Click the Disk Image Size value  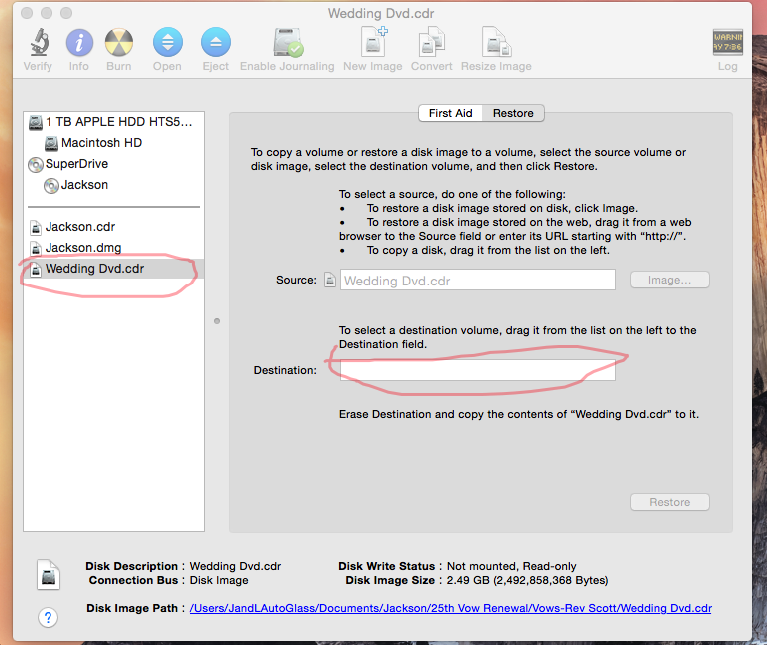point(527,580)
